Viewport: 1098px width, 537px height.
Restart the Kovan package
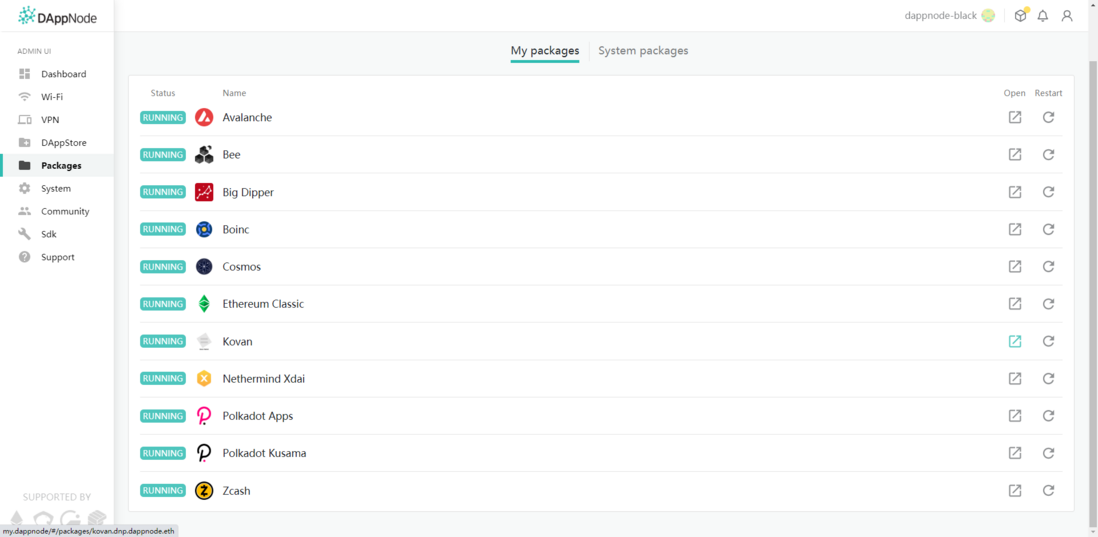(x=1048, y=341)
